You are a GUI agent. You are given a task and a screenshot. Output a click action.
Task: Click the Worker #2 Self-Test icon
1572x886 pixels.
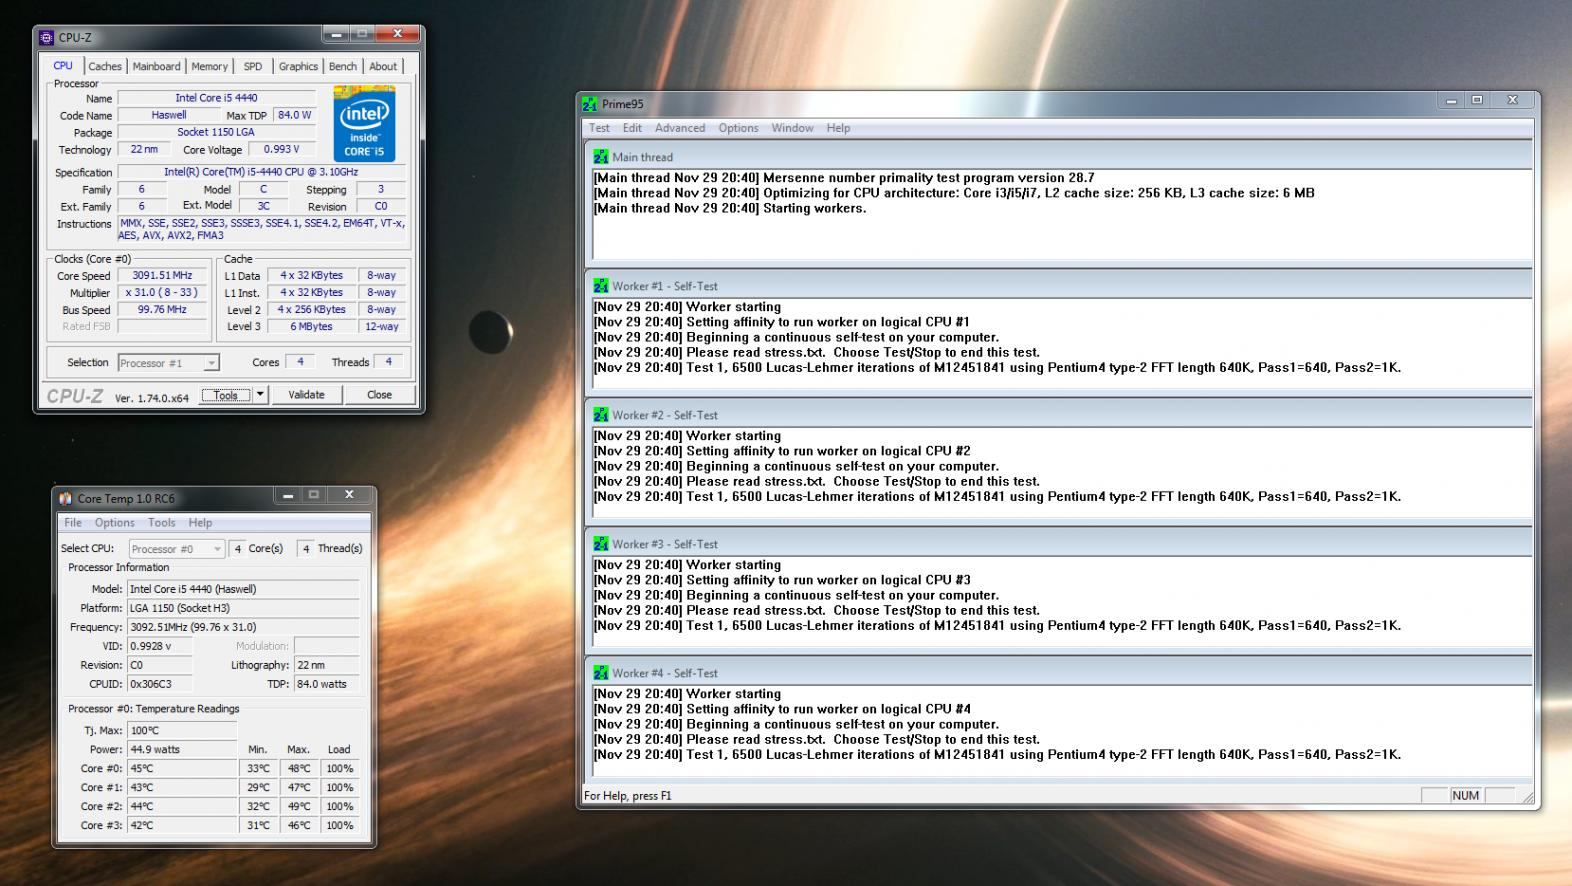coord(600,415)
